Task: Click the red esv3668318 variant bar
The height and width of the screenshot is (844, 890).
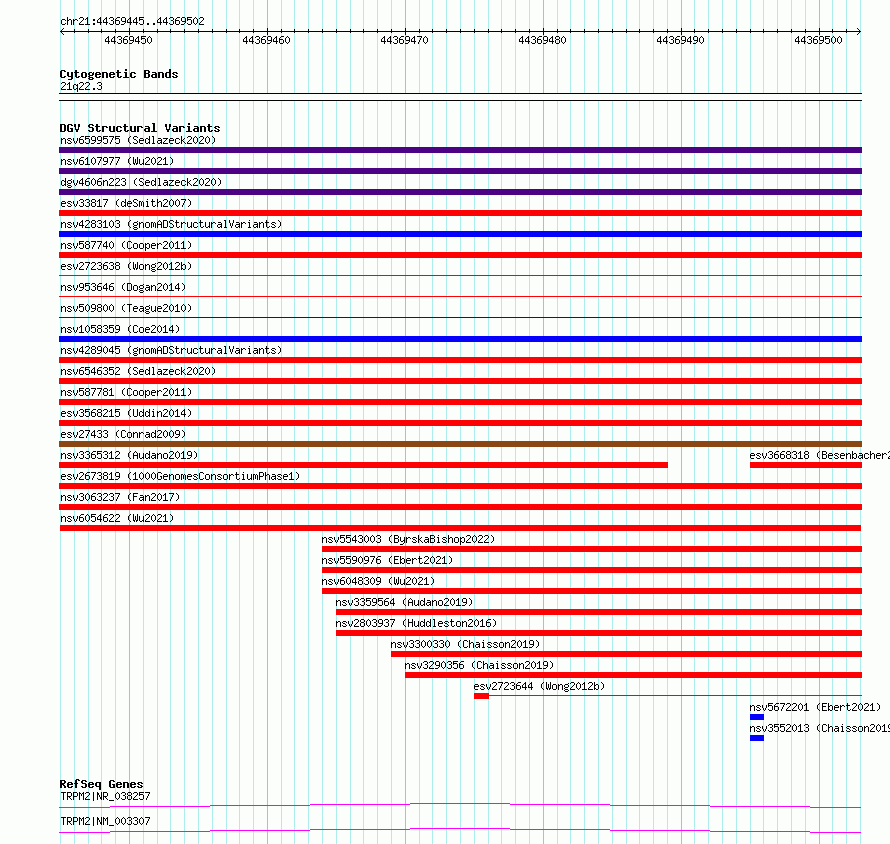Action: (806, 465)
